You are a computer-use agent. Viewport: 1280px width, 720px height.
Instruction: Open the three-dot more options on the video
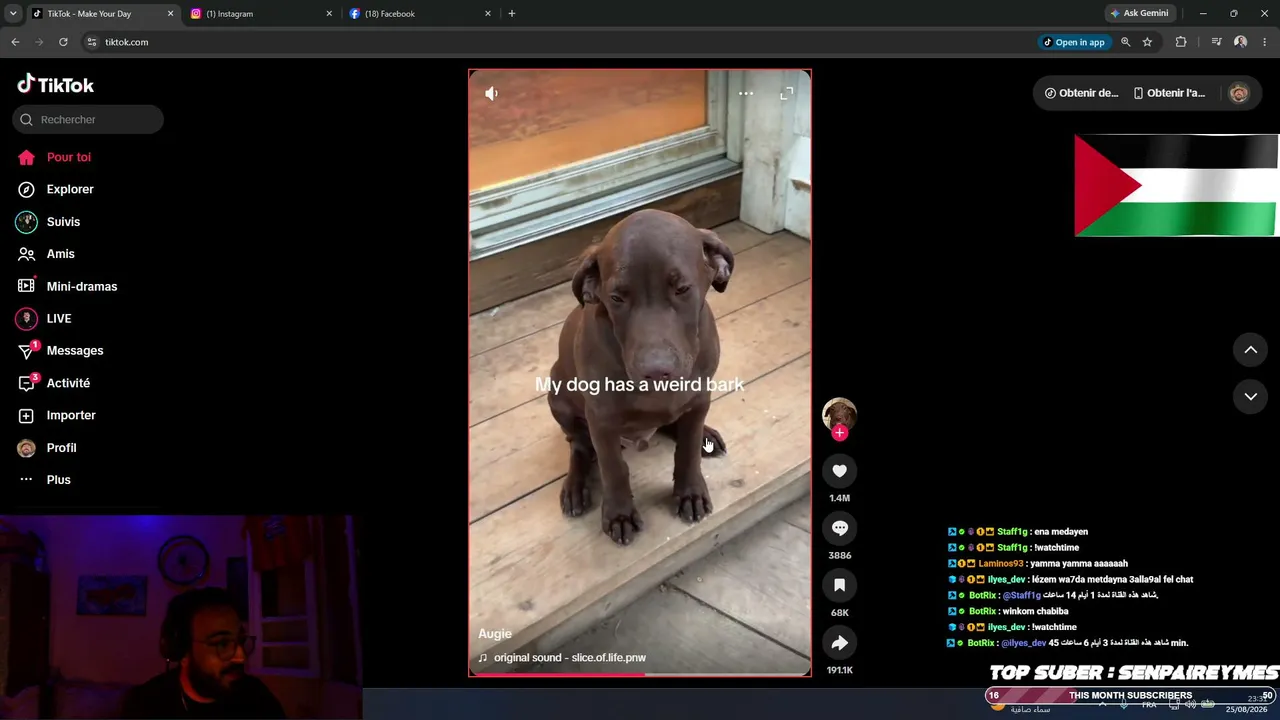point(746,93)
